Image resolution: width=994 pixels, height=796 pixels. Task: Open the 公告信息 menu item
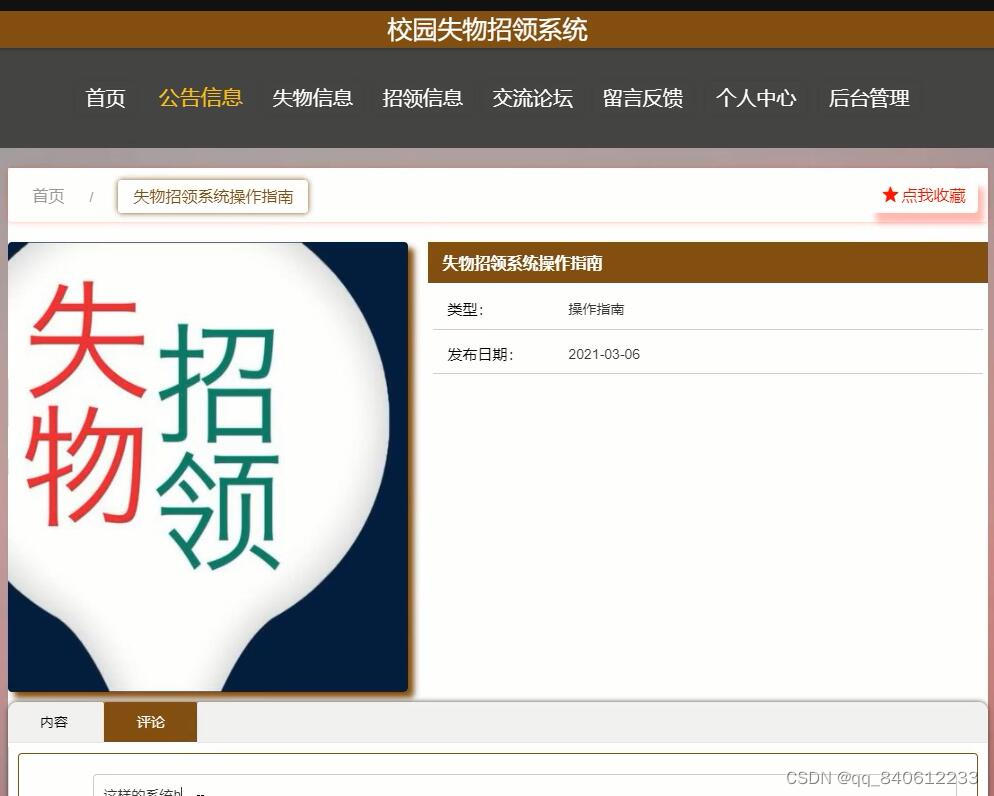coord(200,98)
